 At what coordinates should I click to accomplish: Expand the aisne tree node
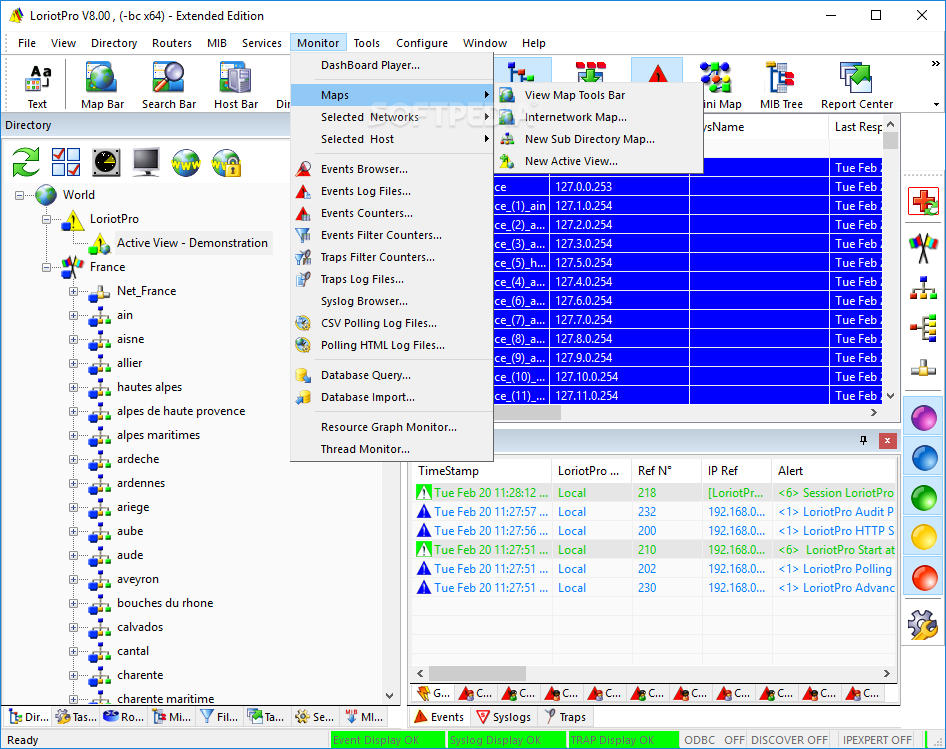click(74, 340)
